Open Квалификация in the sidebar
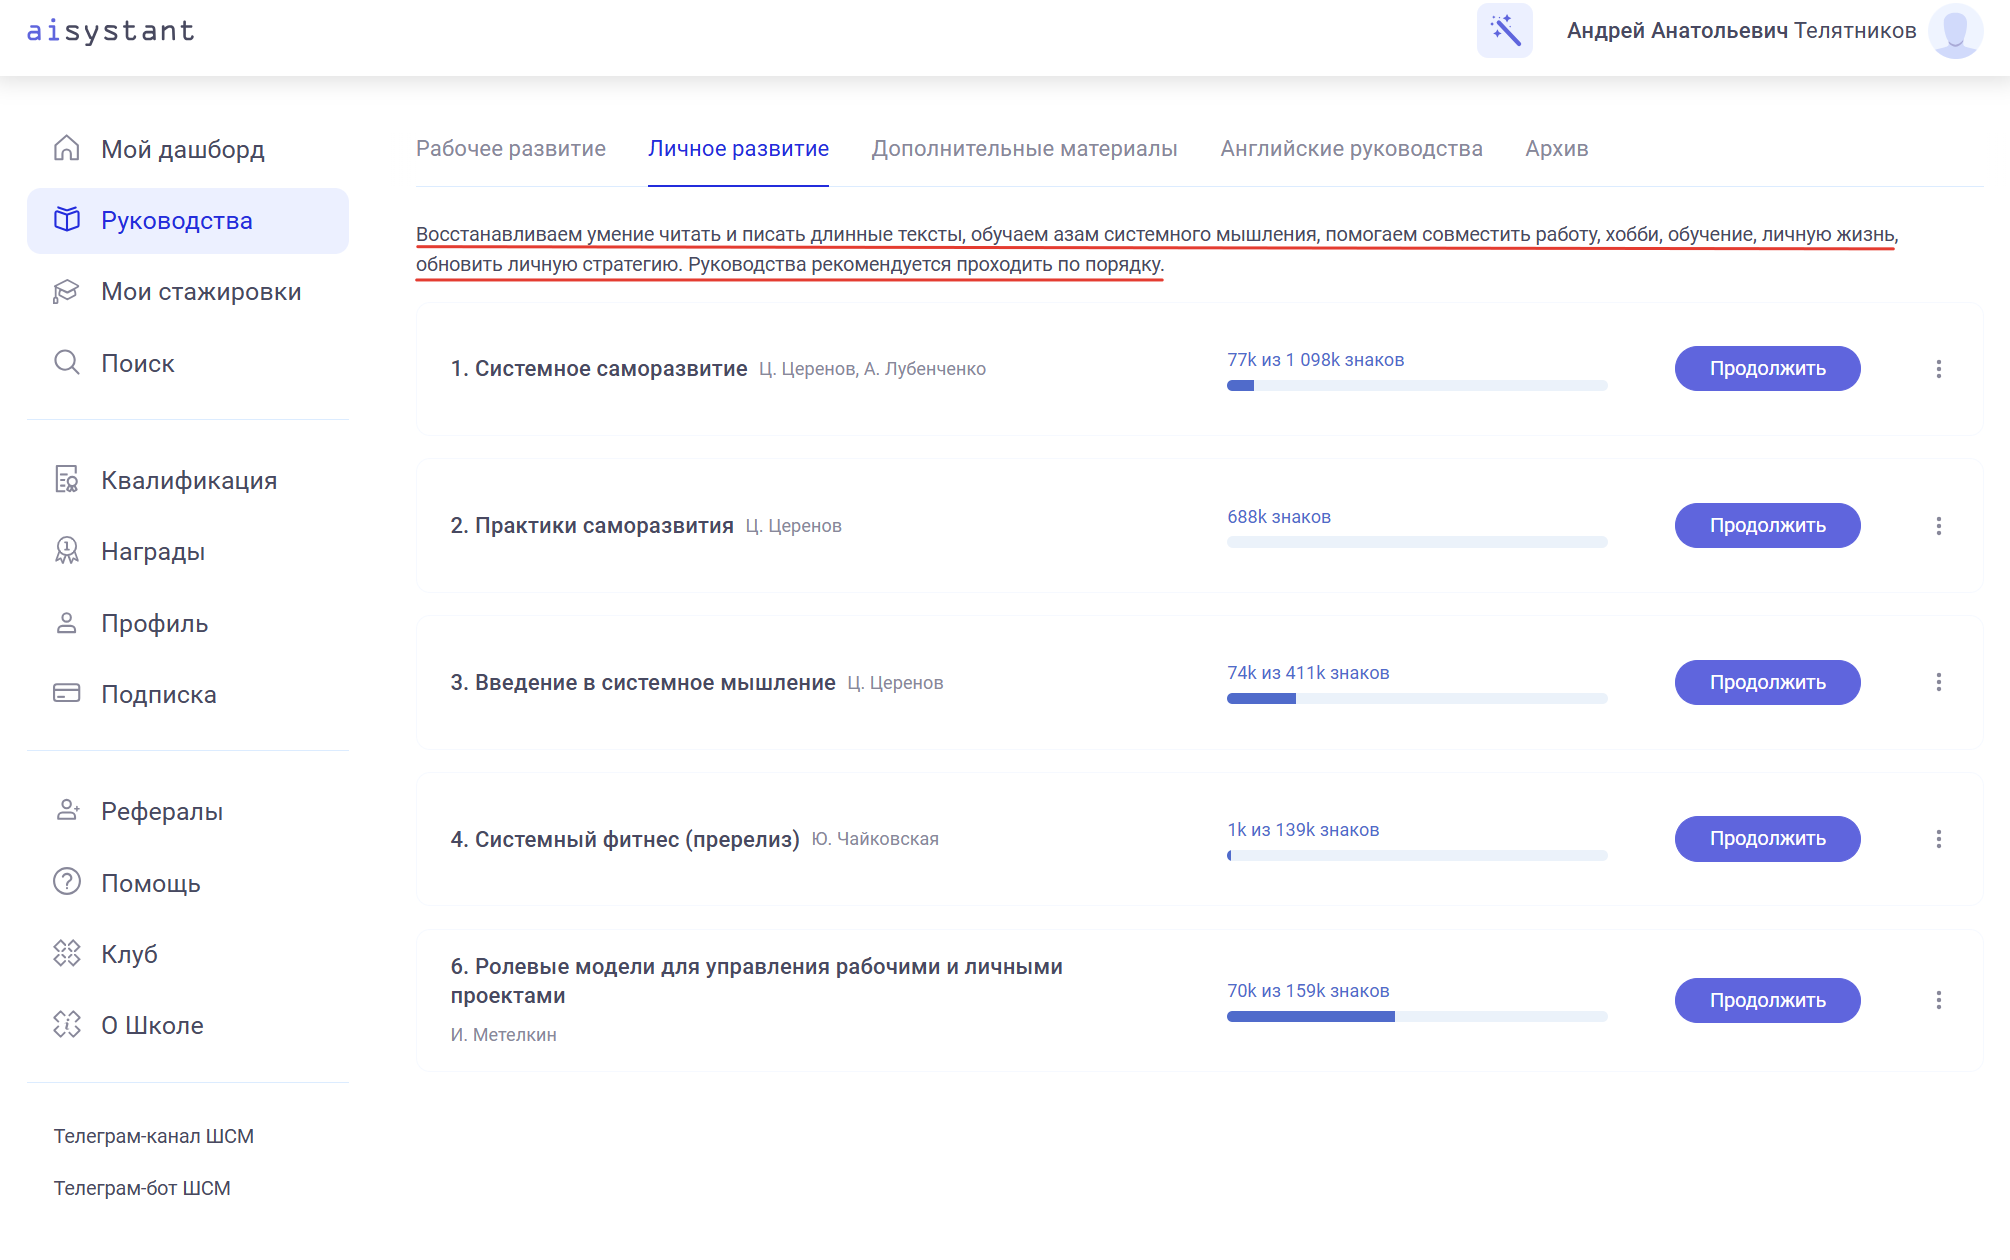This screenshot has width=2010, height=1260. (x=188, y=480)
